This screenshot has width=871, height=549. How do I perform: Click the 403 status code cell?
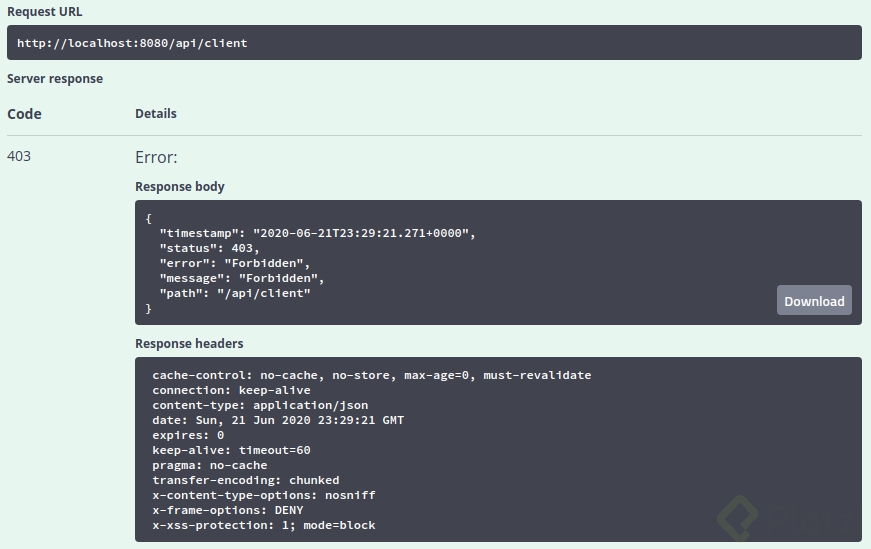pos(19,156)
